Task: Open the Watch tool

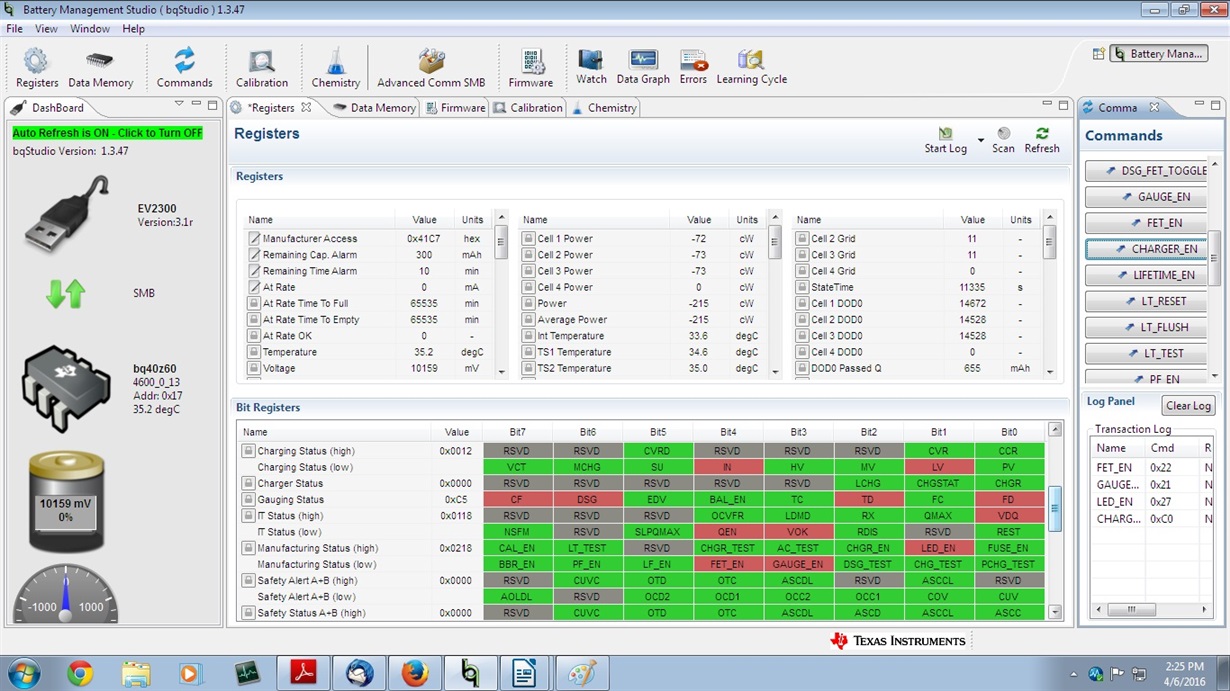Action: pyautogui.click(x=591, y=66)
